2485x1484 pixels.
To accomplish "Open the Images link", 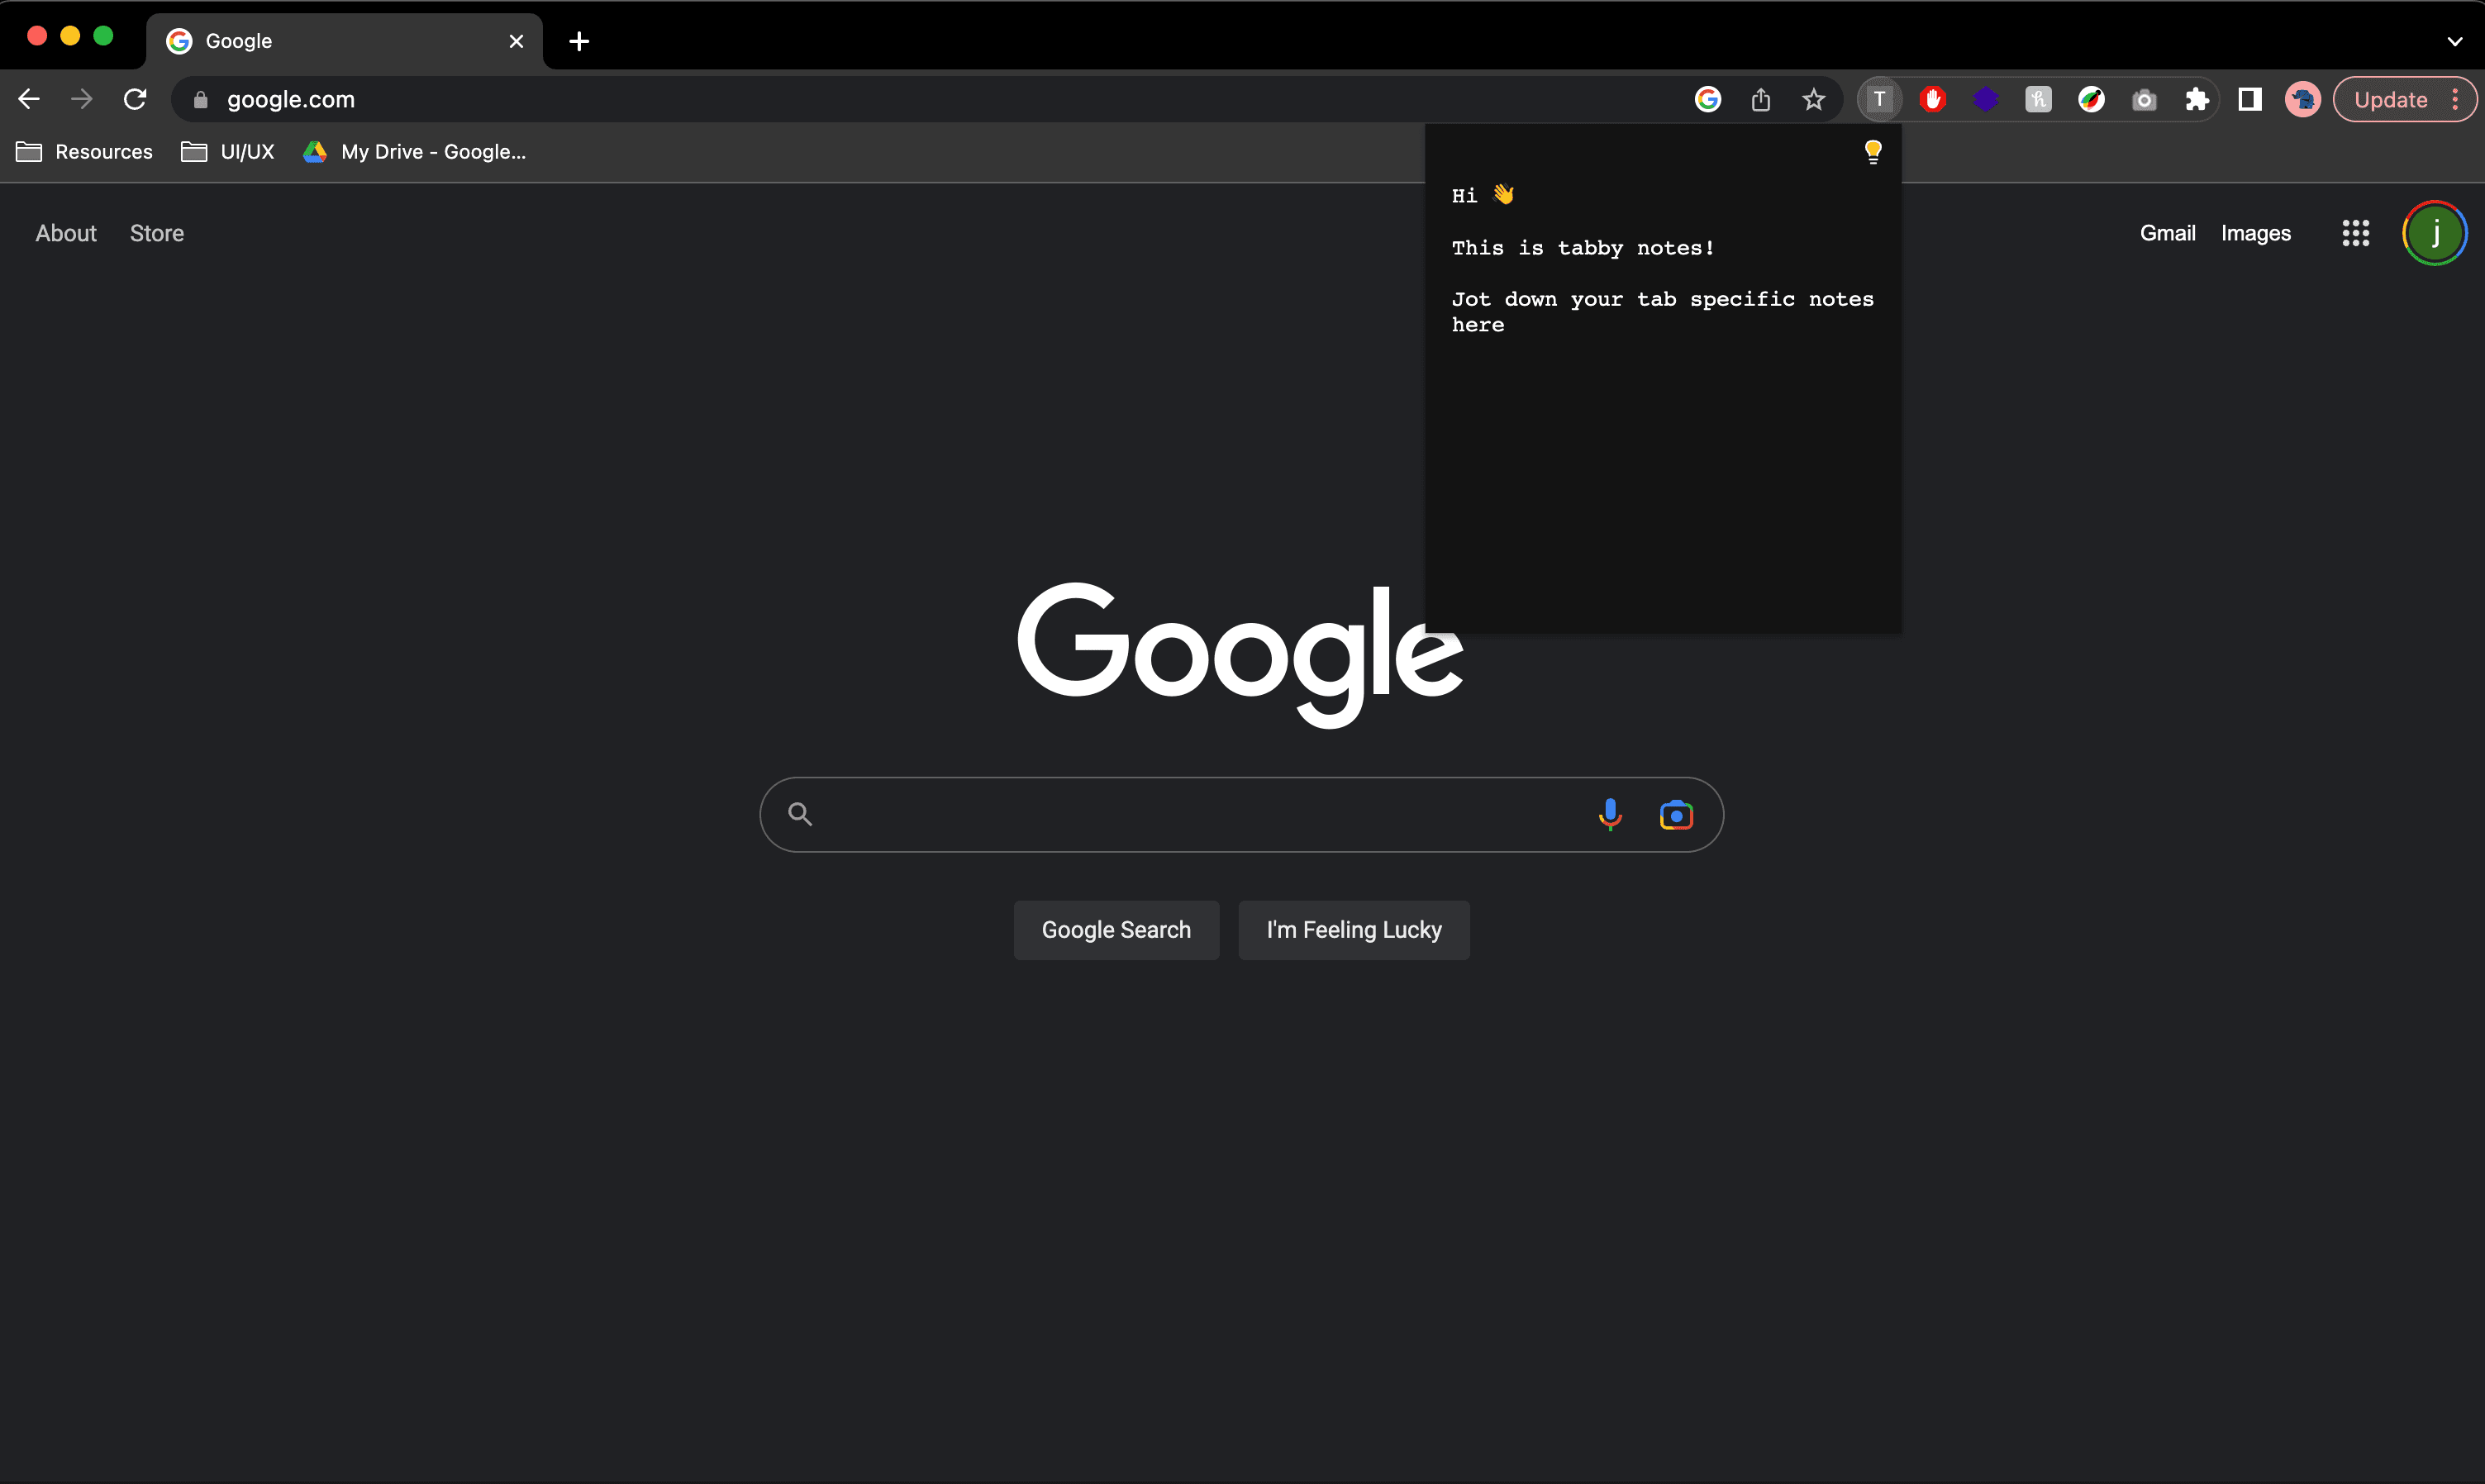I will [x=2257, y=233].
